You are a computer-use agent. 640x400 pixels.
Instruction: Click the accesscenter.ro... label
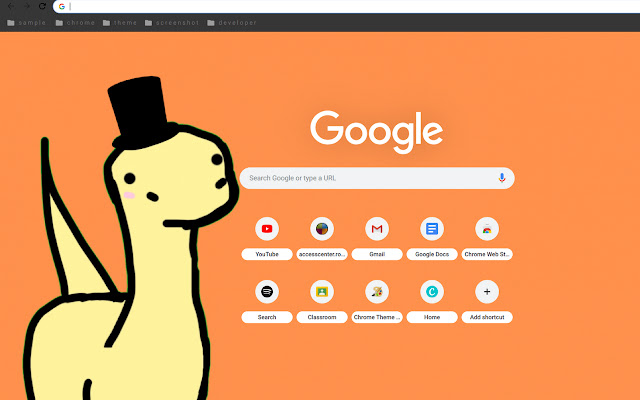coord(322,254)
